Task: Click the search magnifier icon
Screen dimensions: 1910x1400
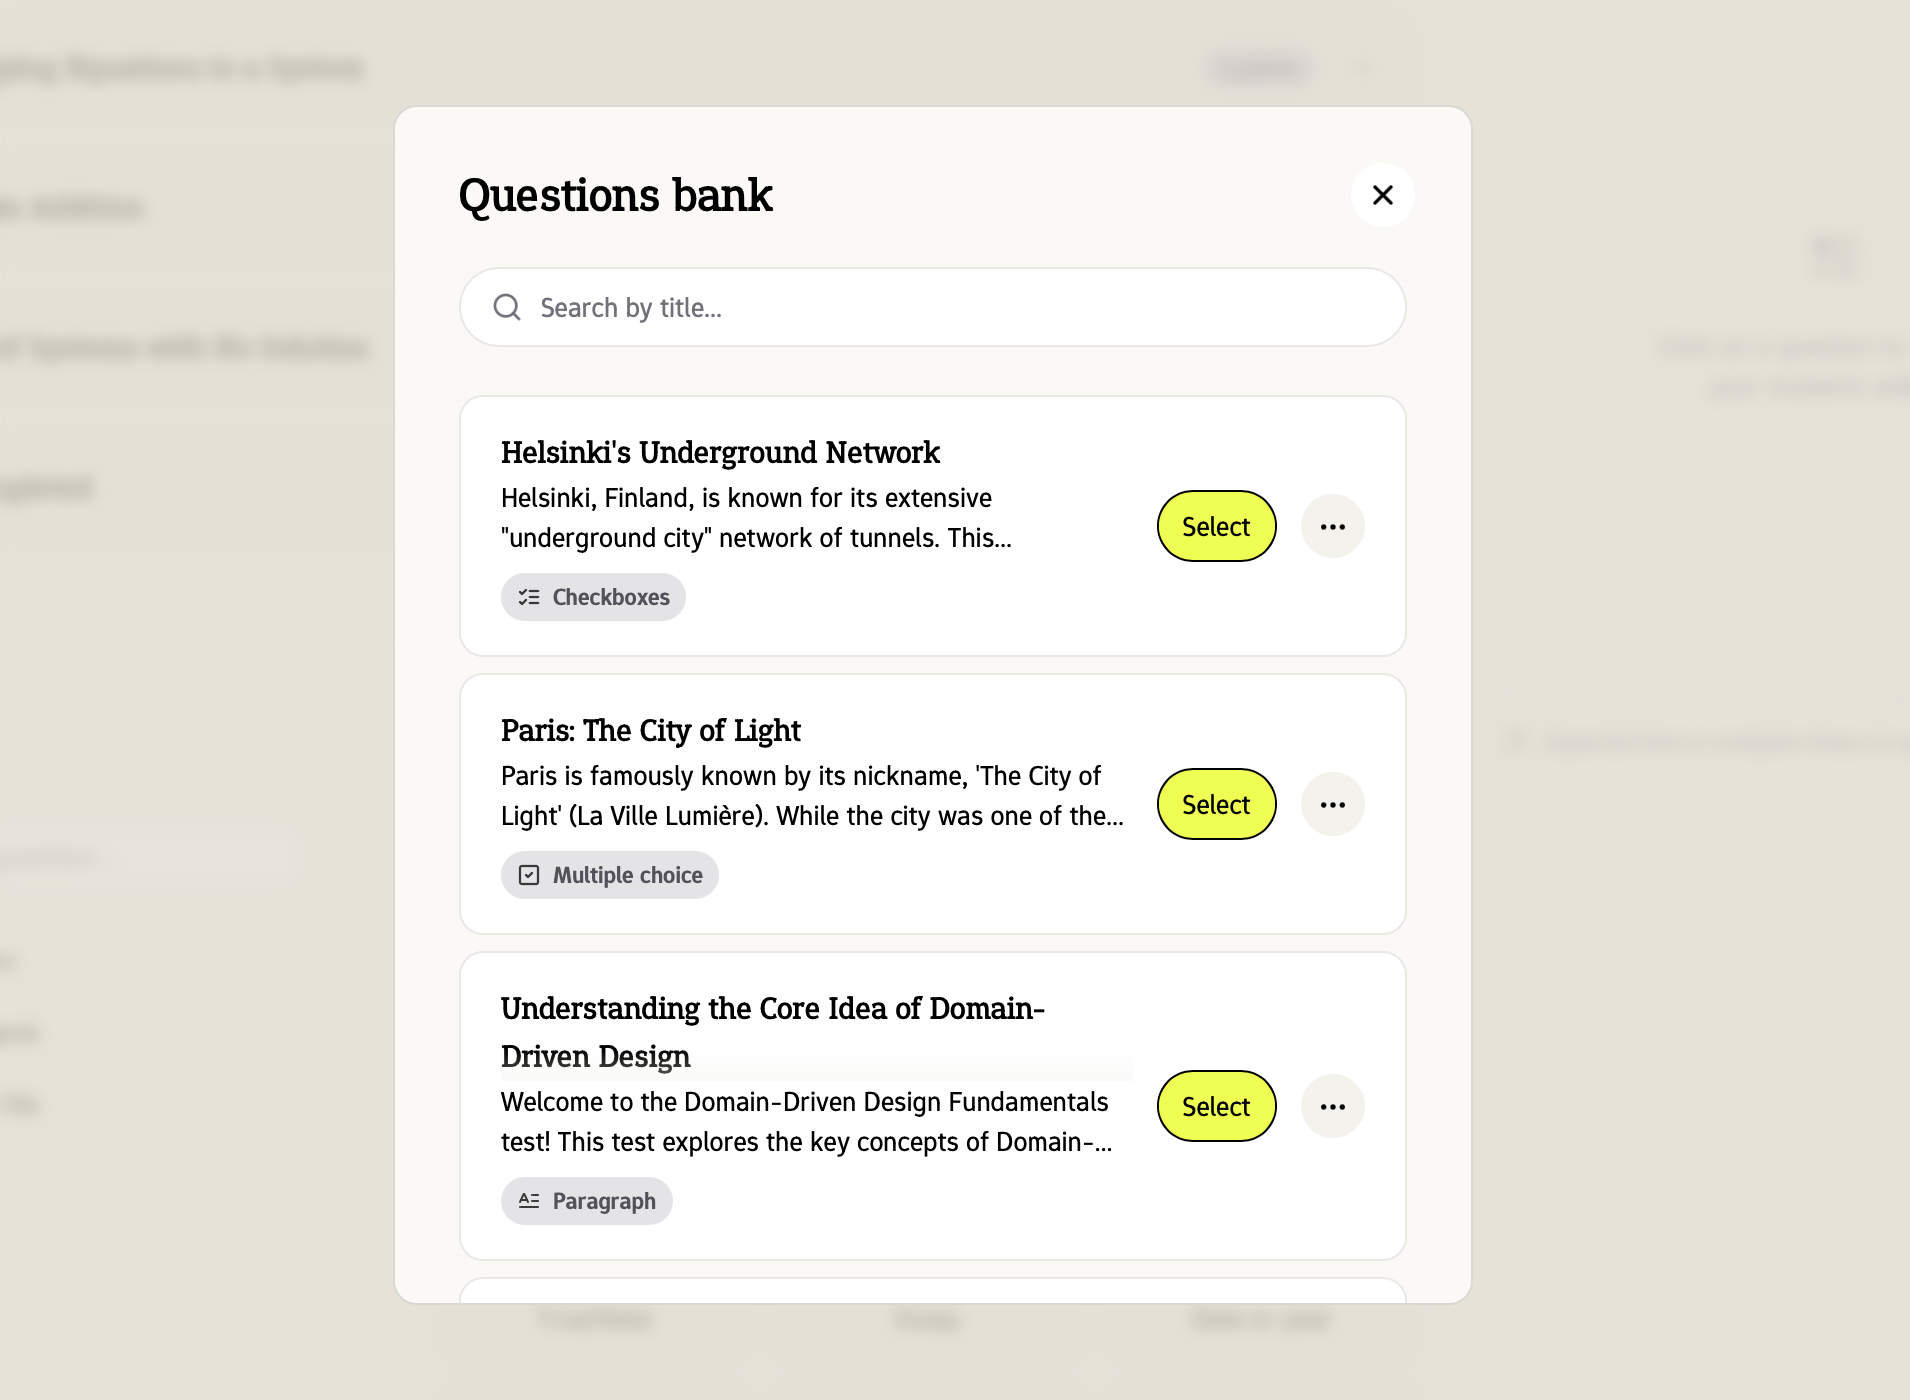Action: point(507,307)
